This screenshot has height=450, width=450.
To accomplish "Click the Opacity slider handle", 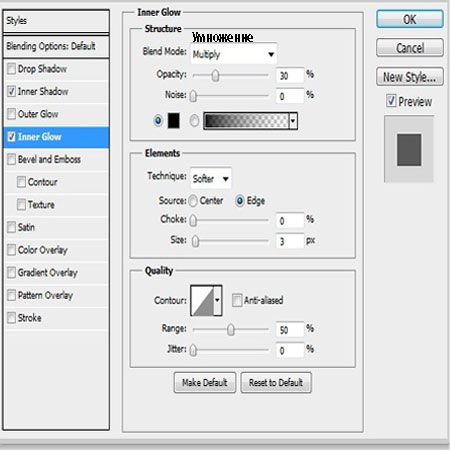I will click(215, 76).
